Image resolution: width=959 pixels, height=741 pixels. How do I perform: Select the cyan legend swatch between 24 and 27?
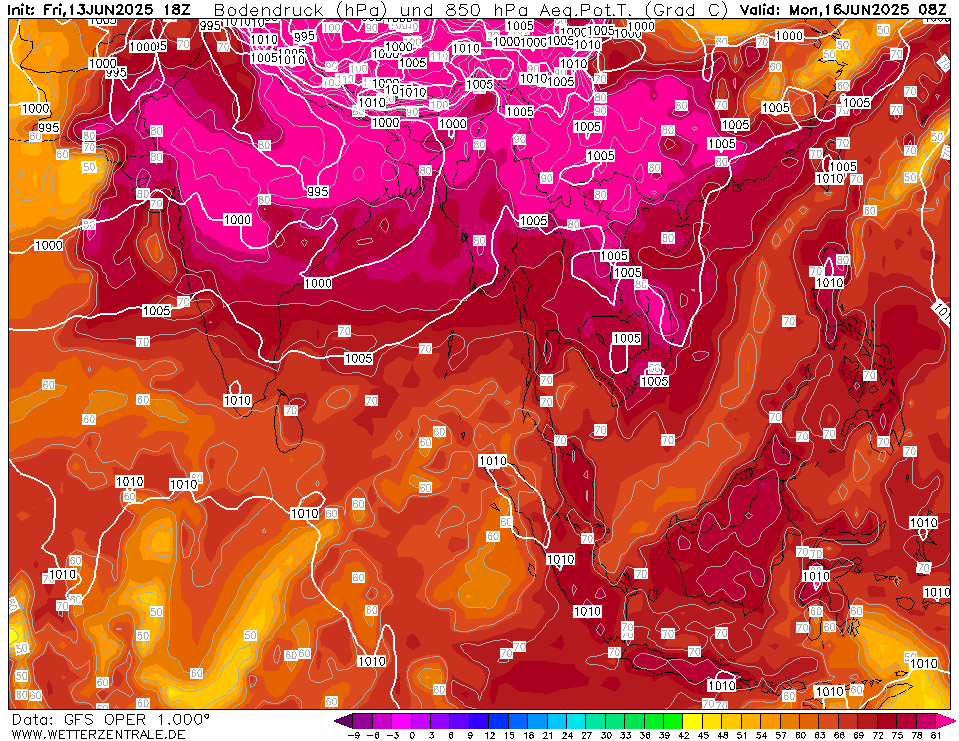pyautogui.click(x=577, y=721)
